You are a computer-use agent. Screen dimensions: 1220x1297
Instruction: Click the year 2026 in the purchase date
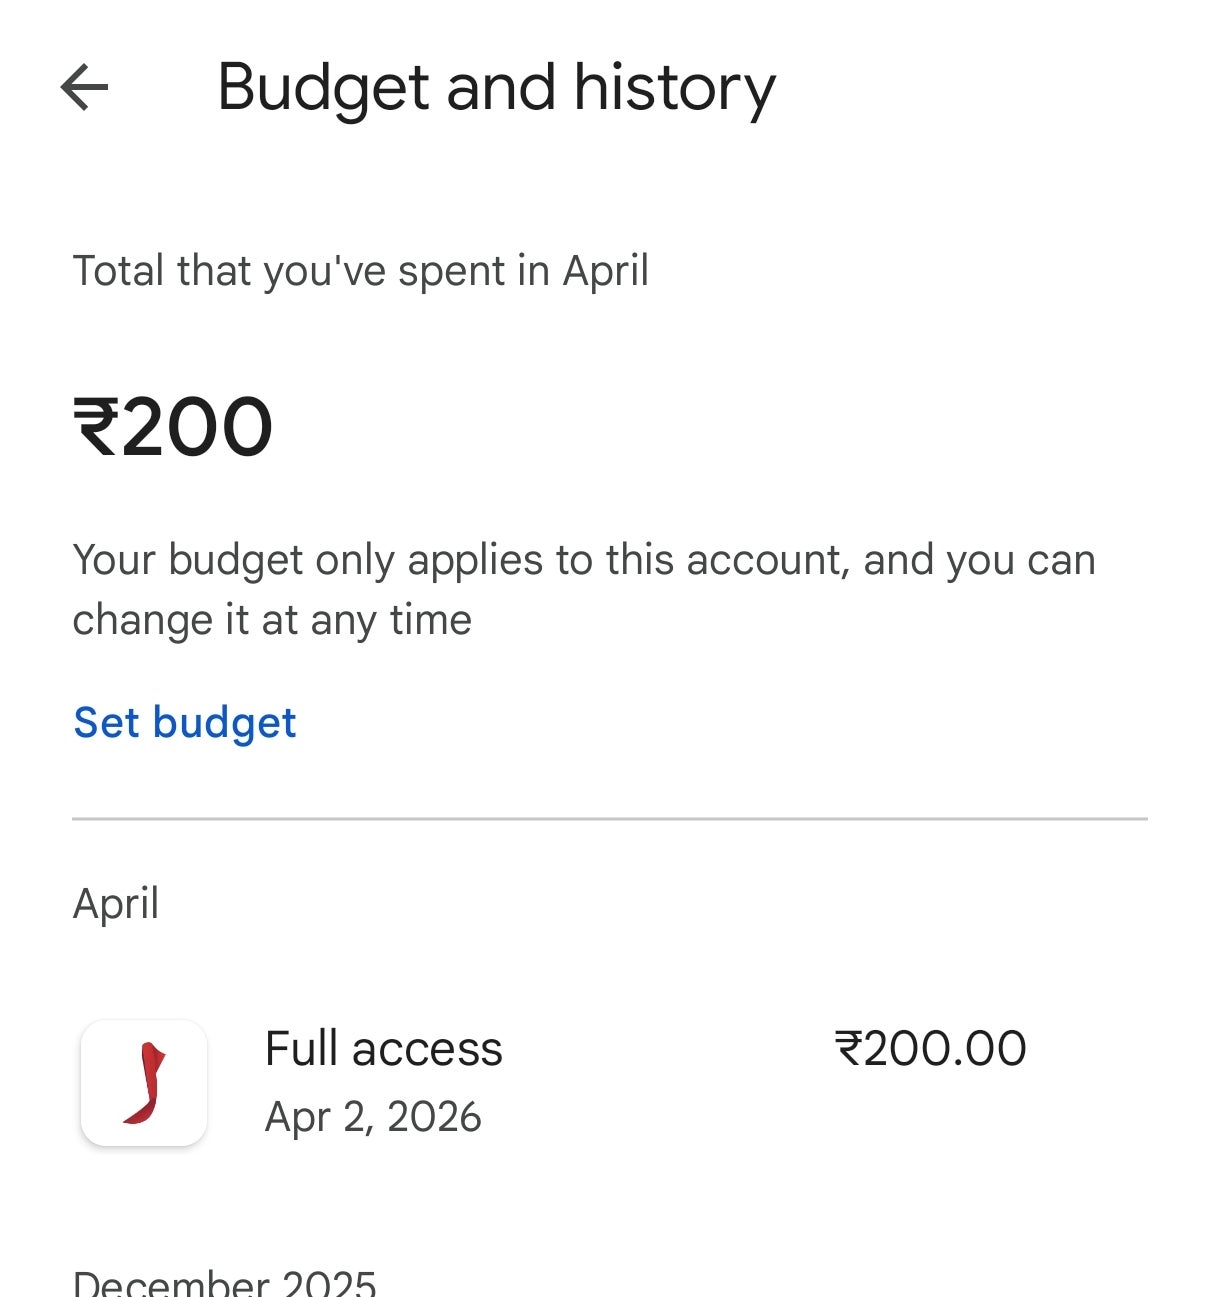tap(434, 1117)
